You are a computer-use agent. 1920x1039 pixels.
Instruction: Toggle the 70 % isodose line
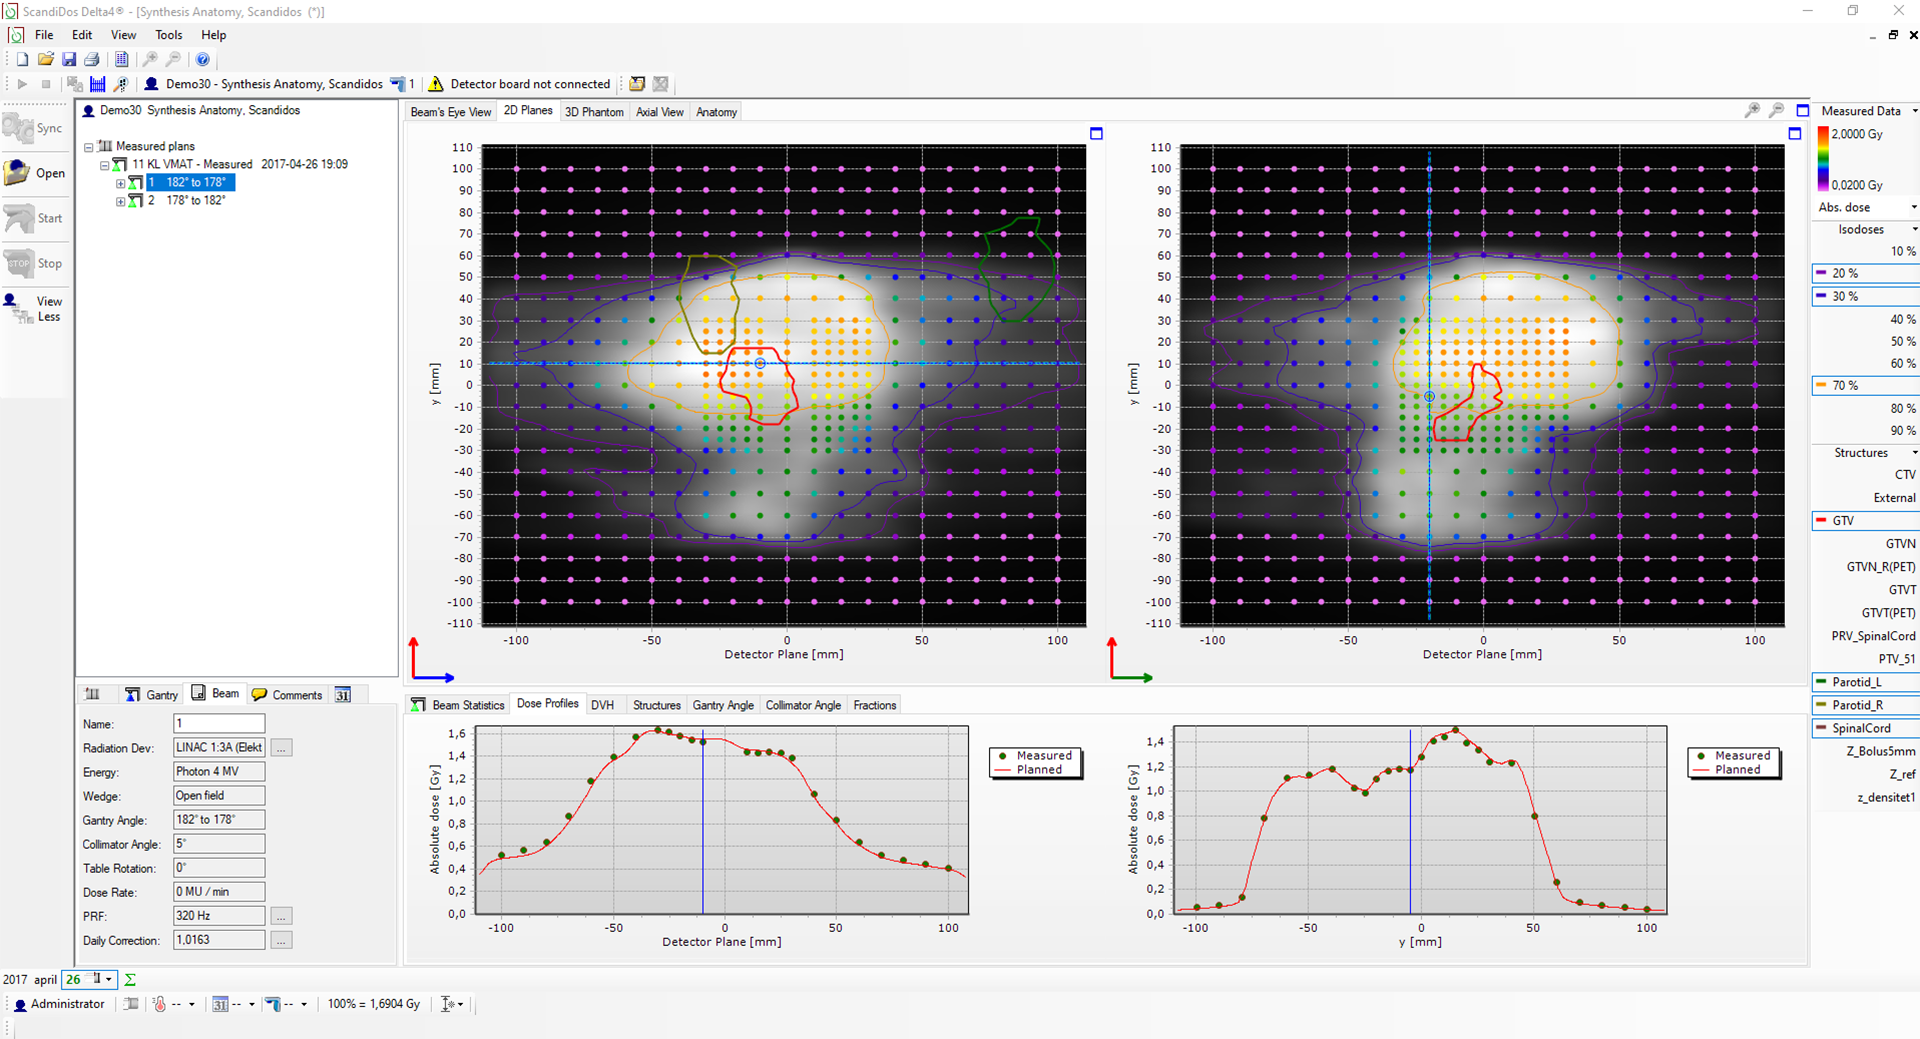tap(1863, 385)
